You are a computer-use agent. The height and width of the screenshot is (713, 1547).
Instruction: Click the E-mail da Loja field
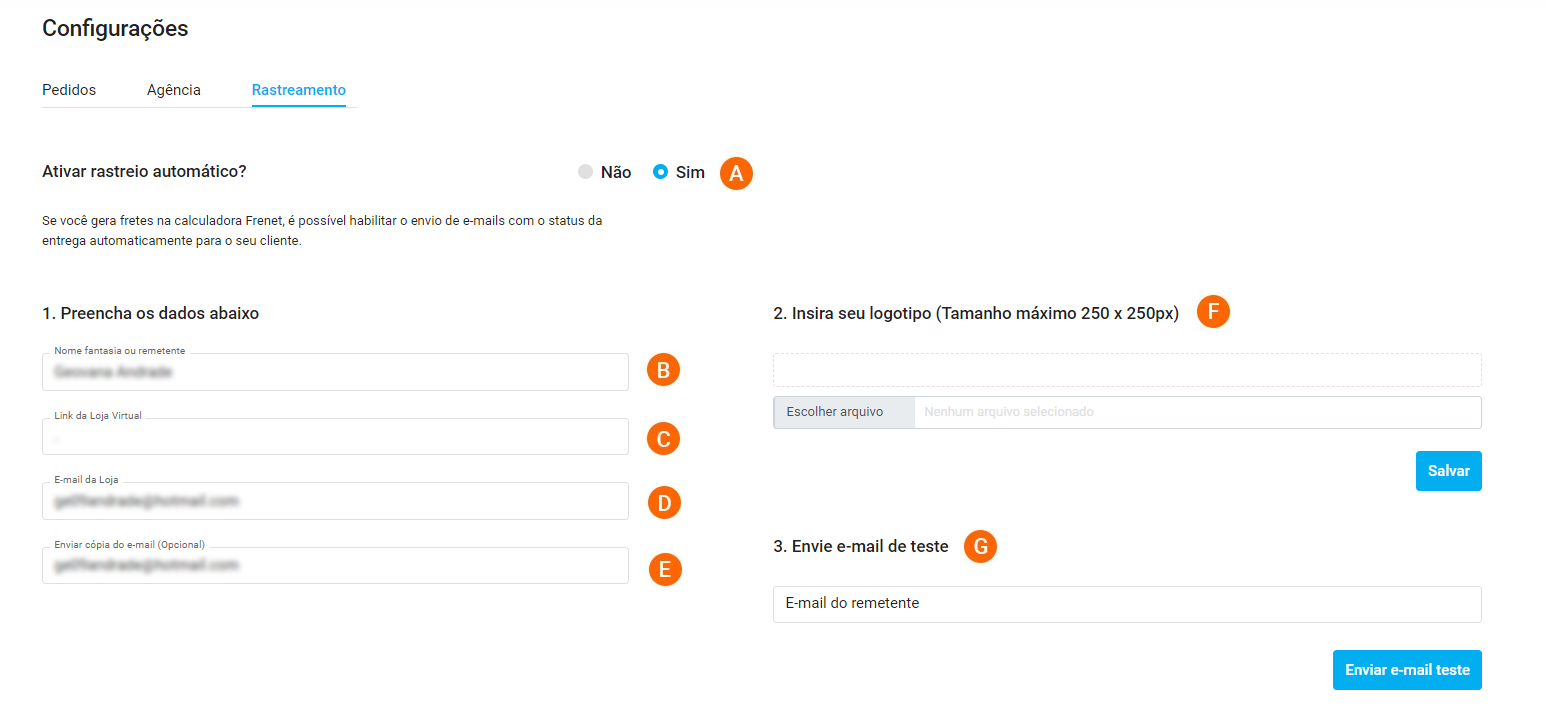click(335, 501)
